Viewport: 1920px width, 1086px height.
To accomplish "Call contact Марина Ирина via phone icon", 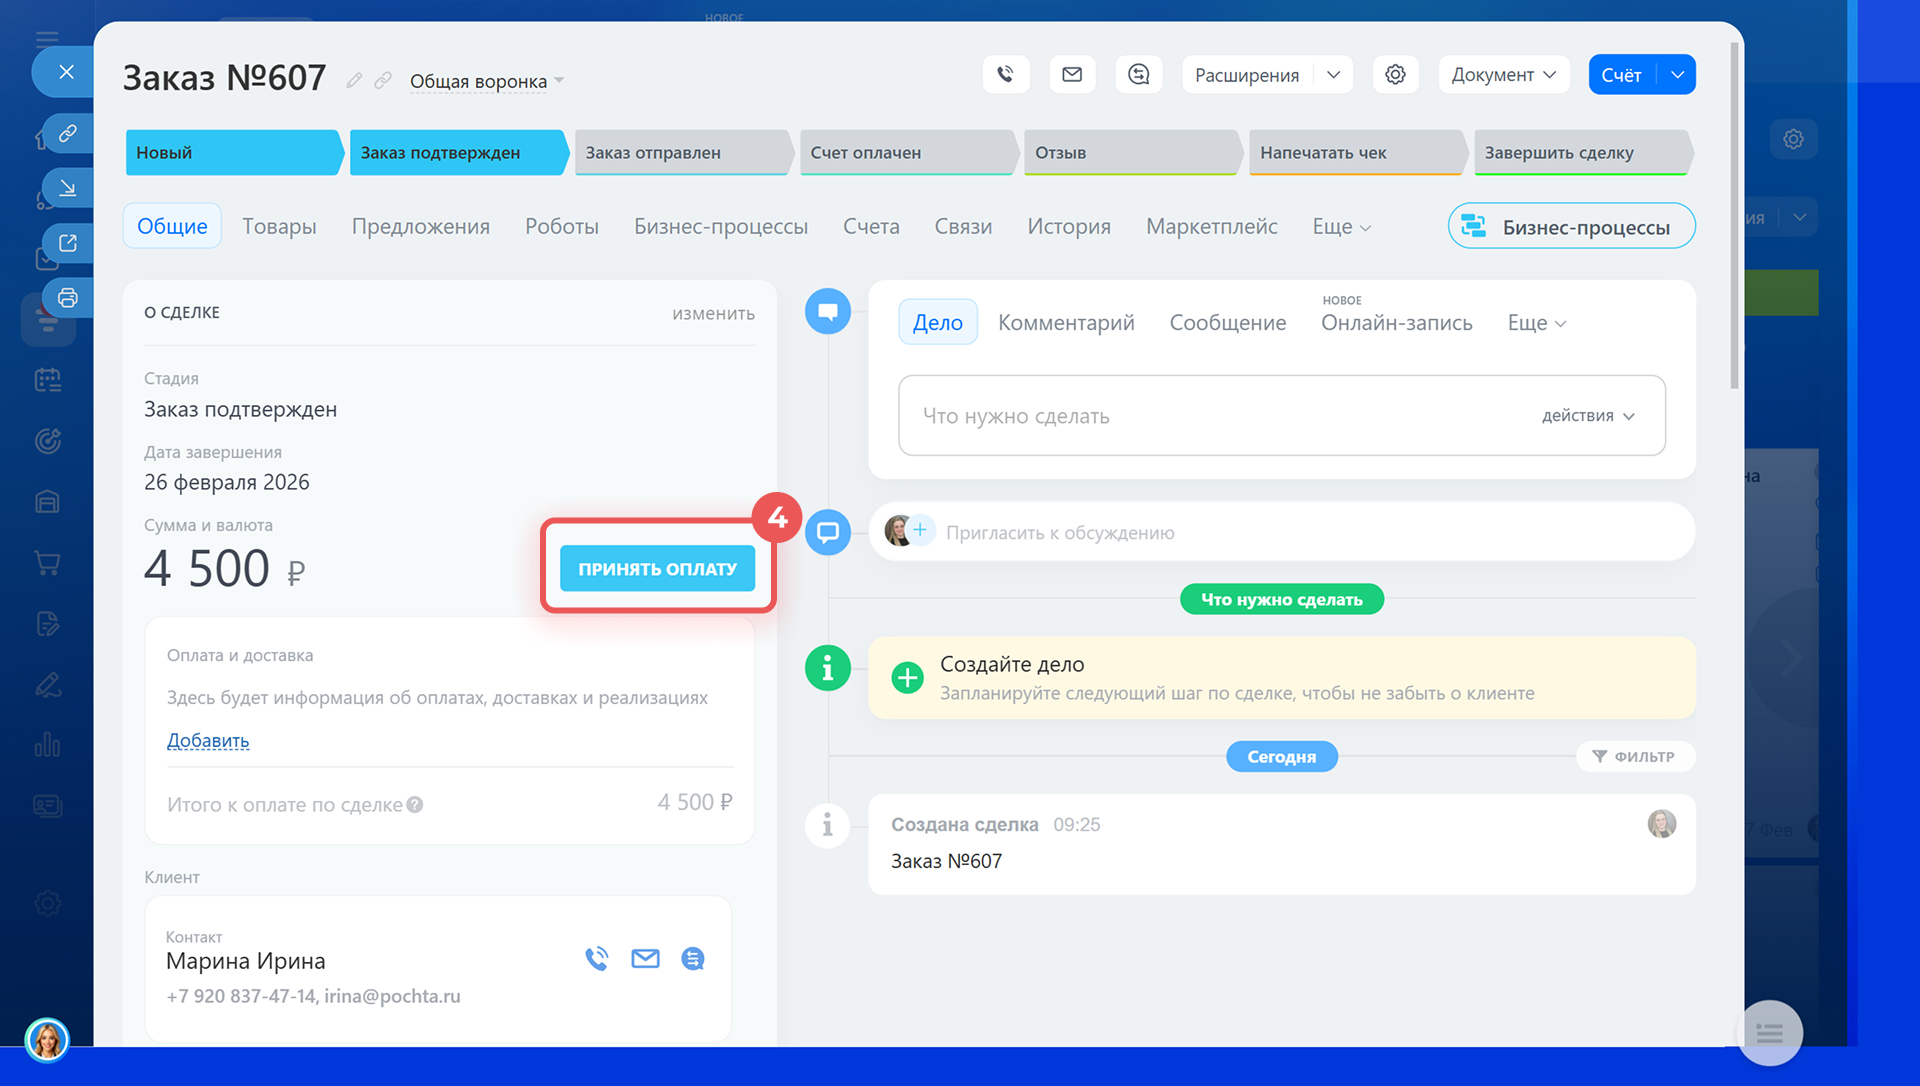I will coord(597,959).
